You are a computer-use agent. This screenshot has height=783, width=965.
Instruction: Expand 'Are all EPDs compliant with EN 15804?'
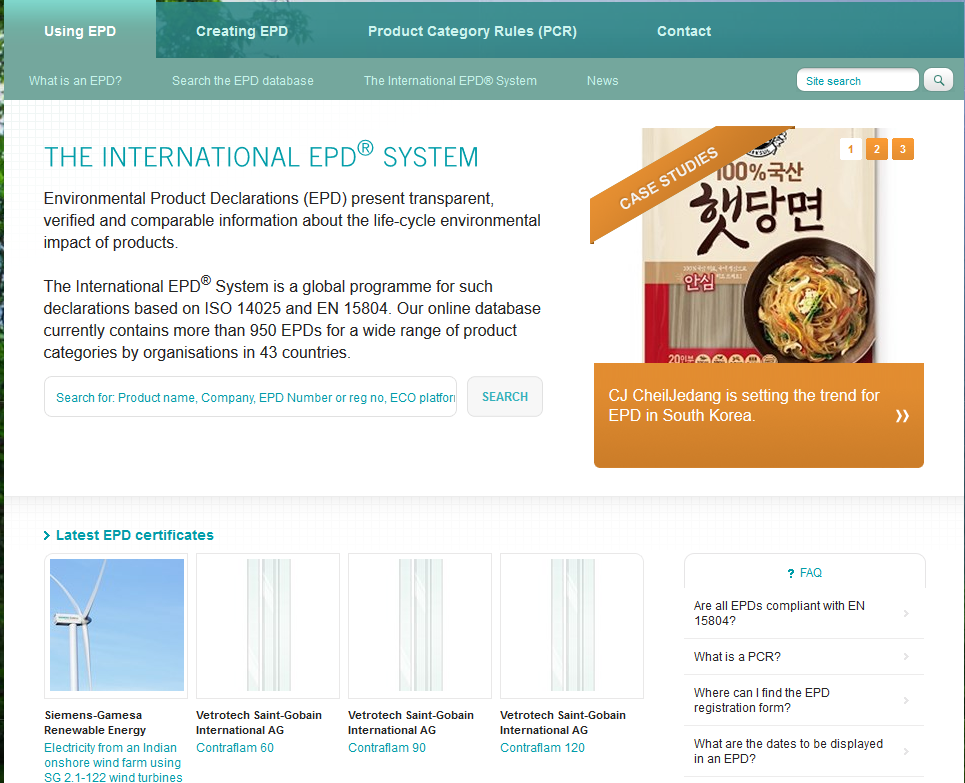[x=804, y=613]
